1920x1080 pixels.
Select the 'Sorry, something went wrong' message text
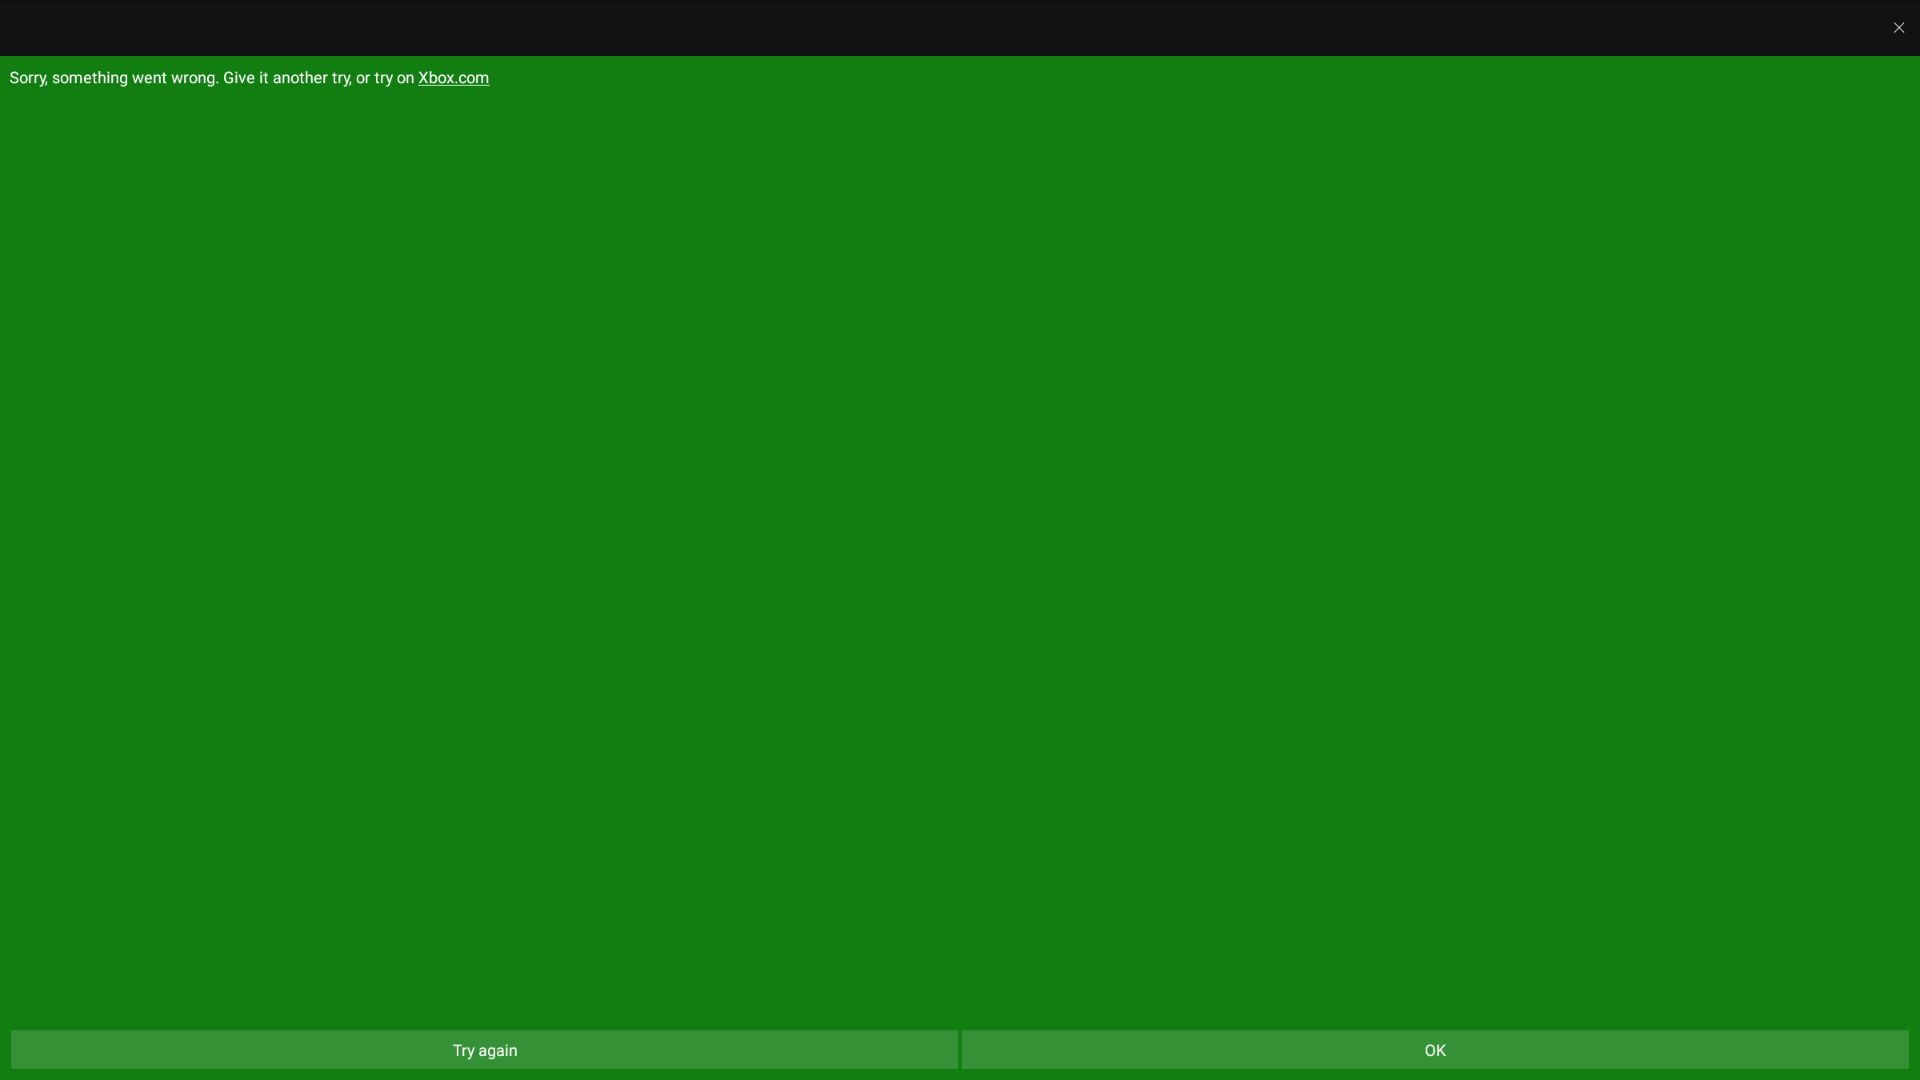113,78
